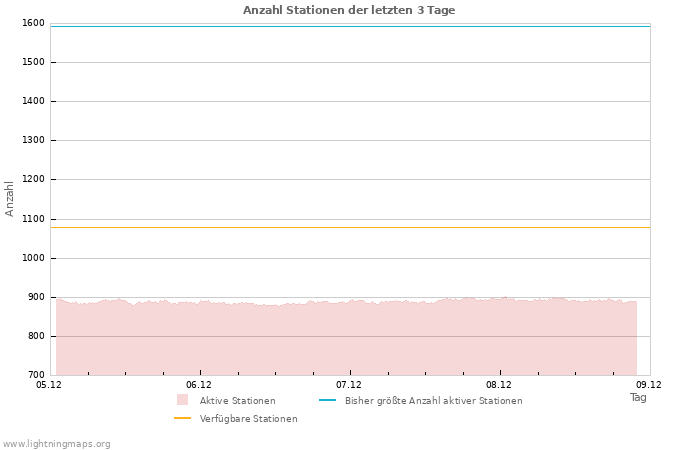Click the pink Aktive Stationen legend swatch
700x450 pixels.
coord(182,400)
